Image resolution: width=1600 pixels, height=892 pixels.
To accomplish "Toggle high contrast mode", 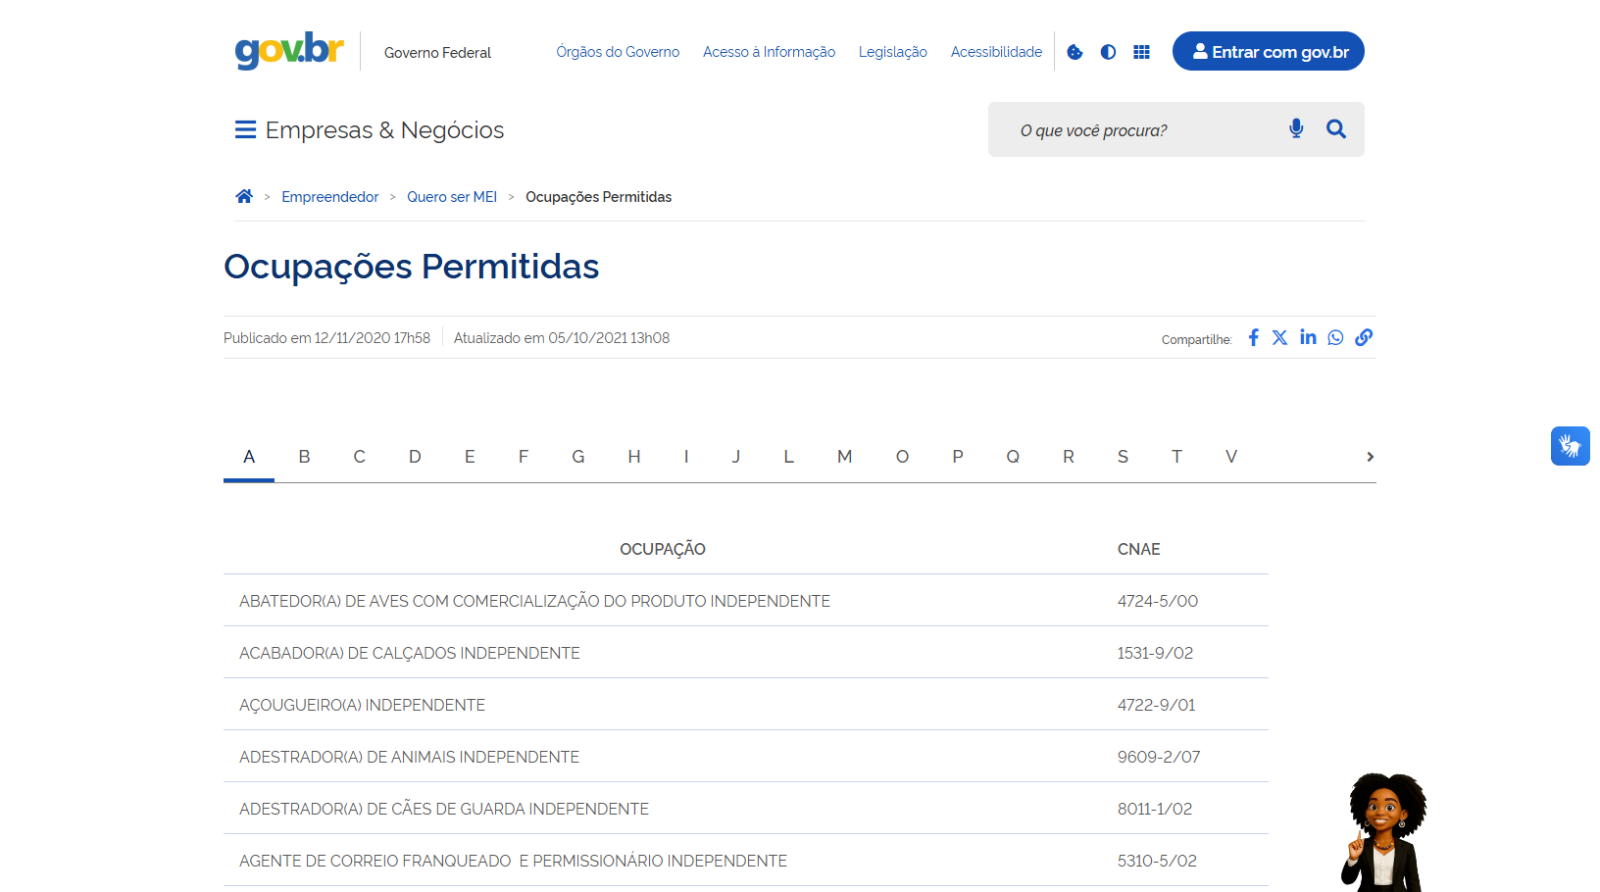I will click(1108, 52).
